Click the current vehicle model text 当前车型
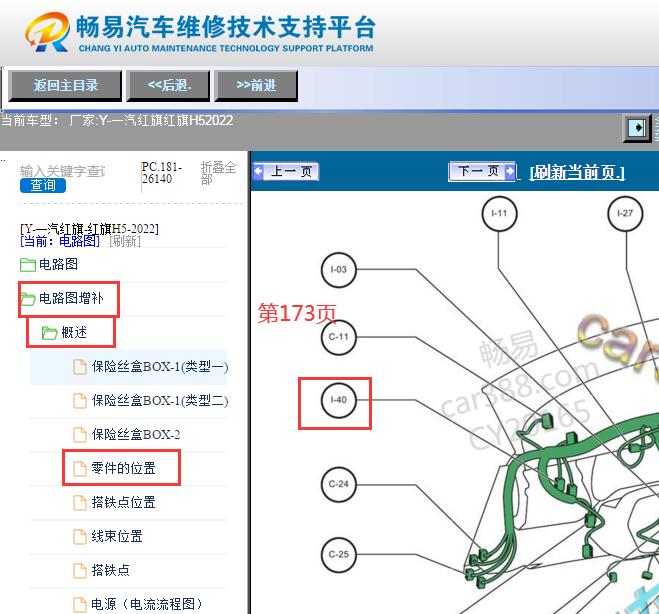 tap(117, 121)
